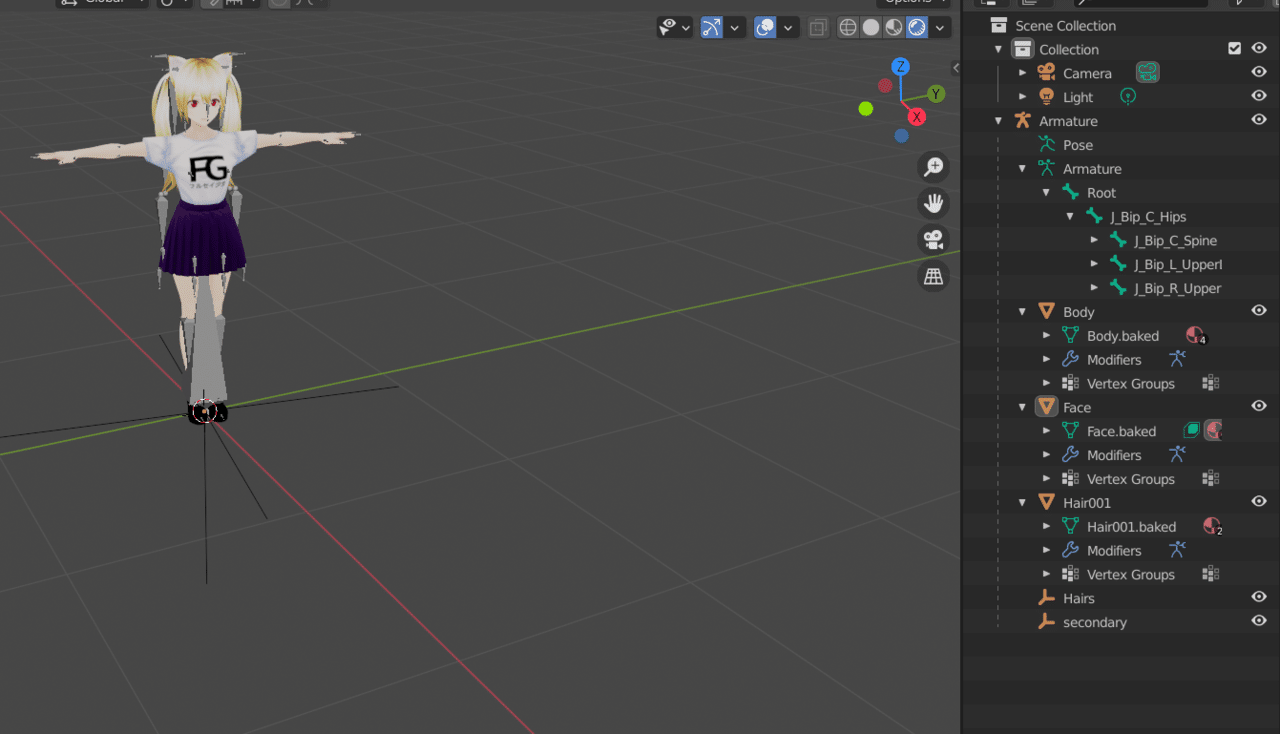The width and height of the screenshot is (1280, 734).
Task: Open the gizmo options dropdown arrow
Action: (x=736, y=27)
